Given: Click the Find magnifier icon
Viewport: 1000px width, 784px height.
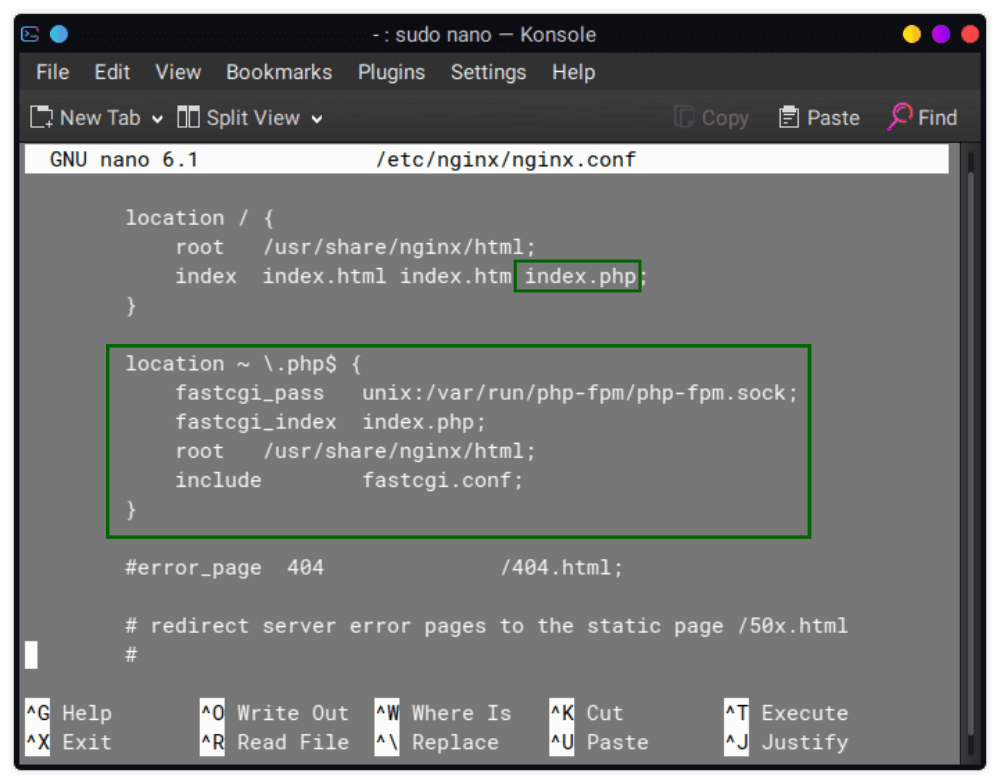Looking at the screenshot, I should (899, 117).
